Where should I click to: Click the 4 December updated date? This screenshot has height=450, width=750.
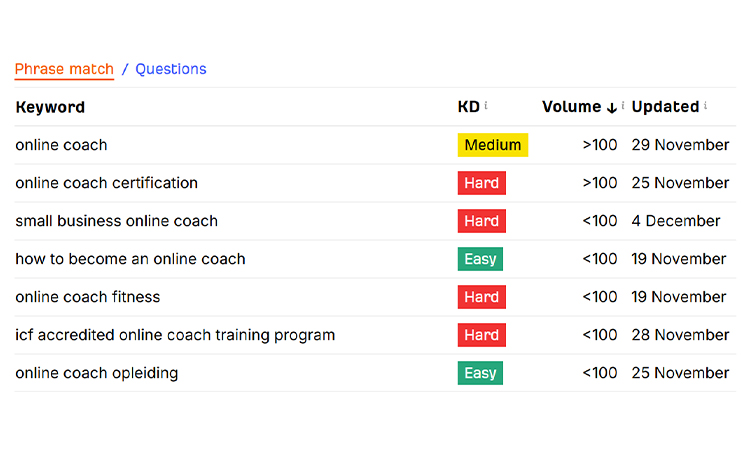pos(676,221)
